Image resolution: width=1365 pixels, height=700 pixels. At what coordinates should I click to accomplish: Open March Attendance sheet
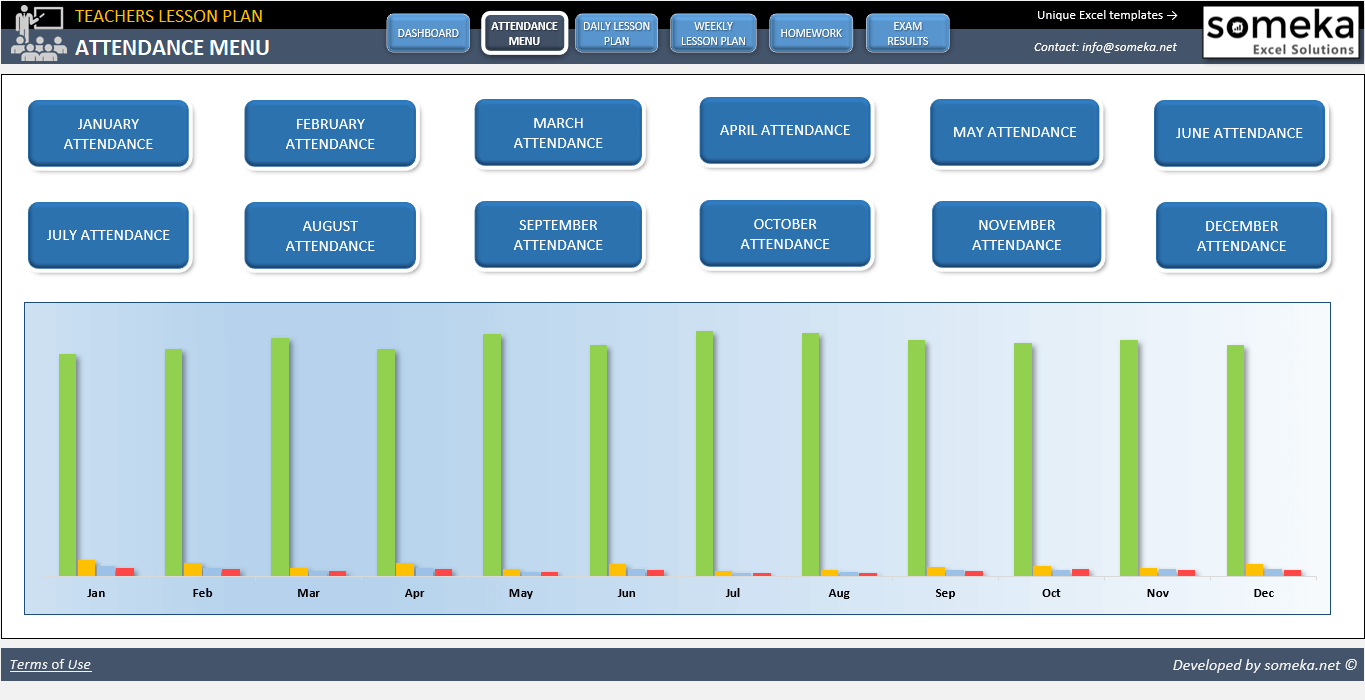(x=558, y=133)
